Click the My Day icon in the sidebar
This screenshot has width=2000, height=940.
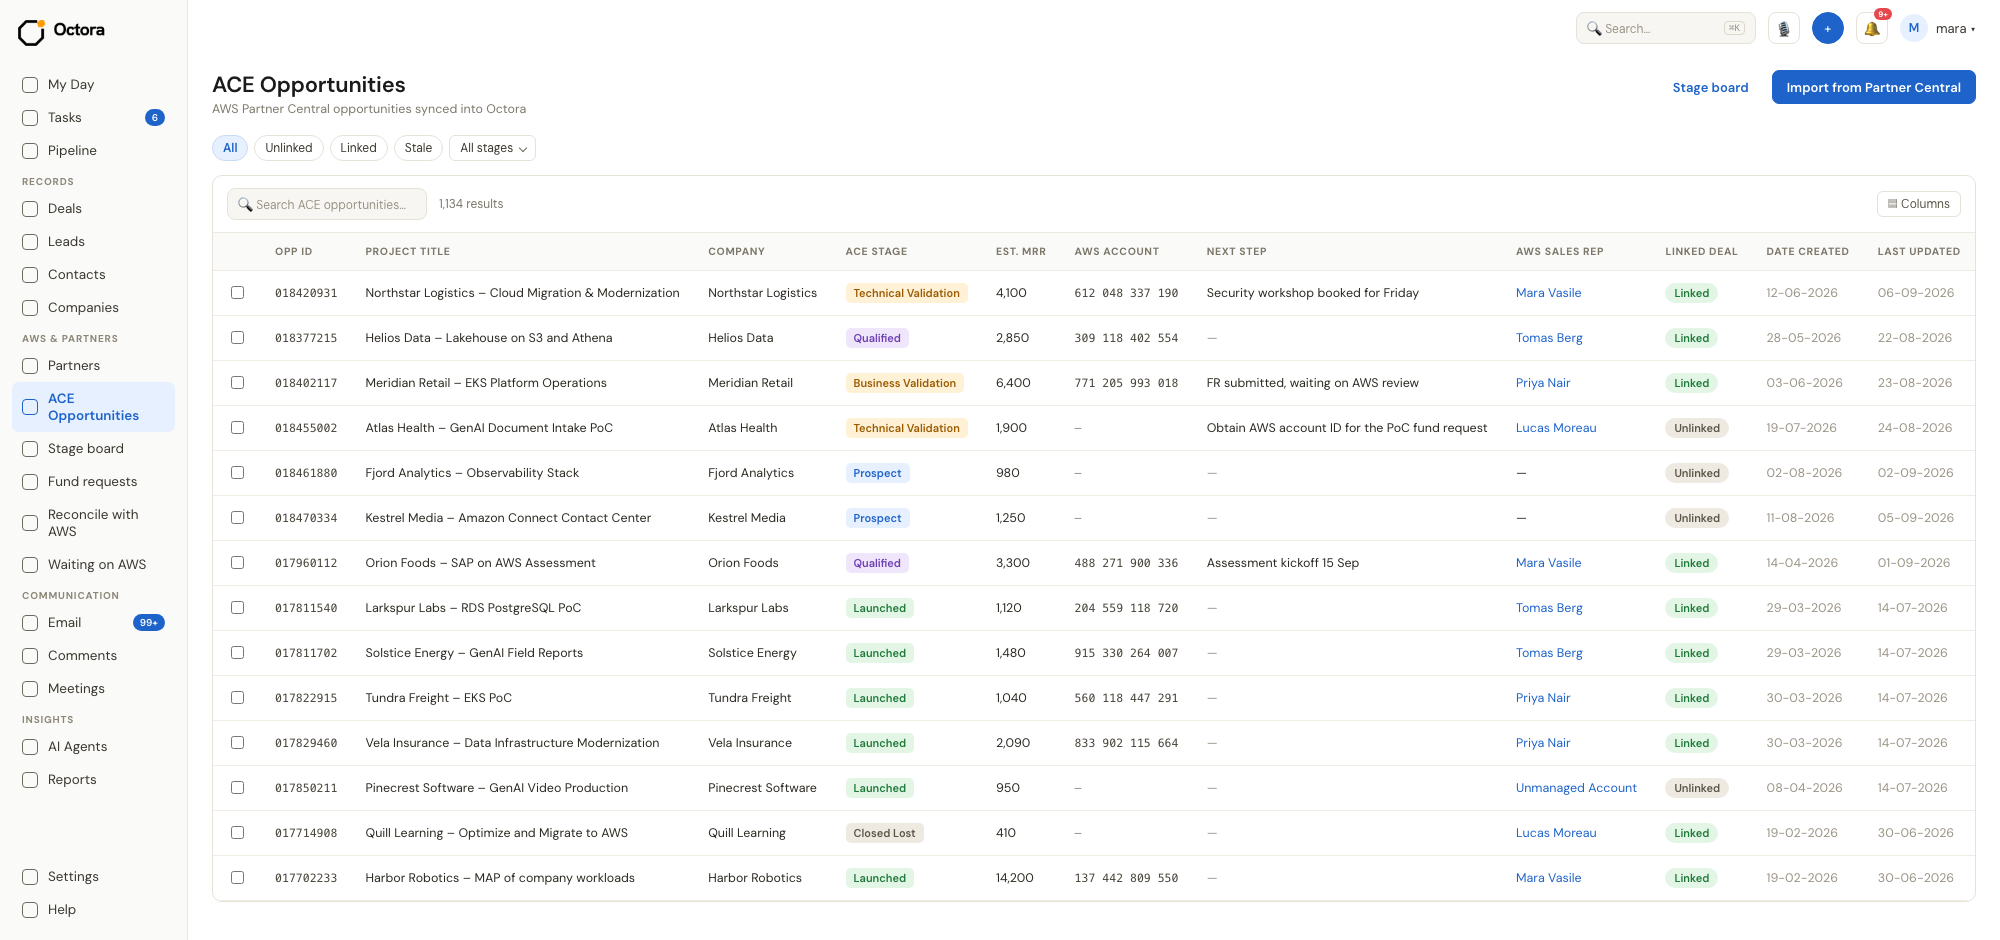click(30, 85)
